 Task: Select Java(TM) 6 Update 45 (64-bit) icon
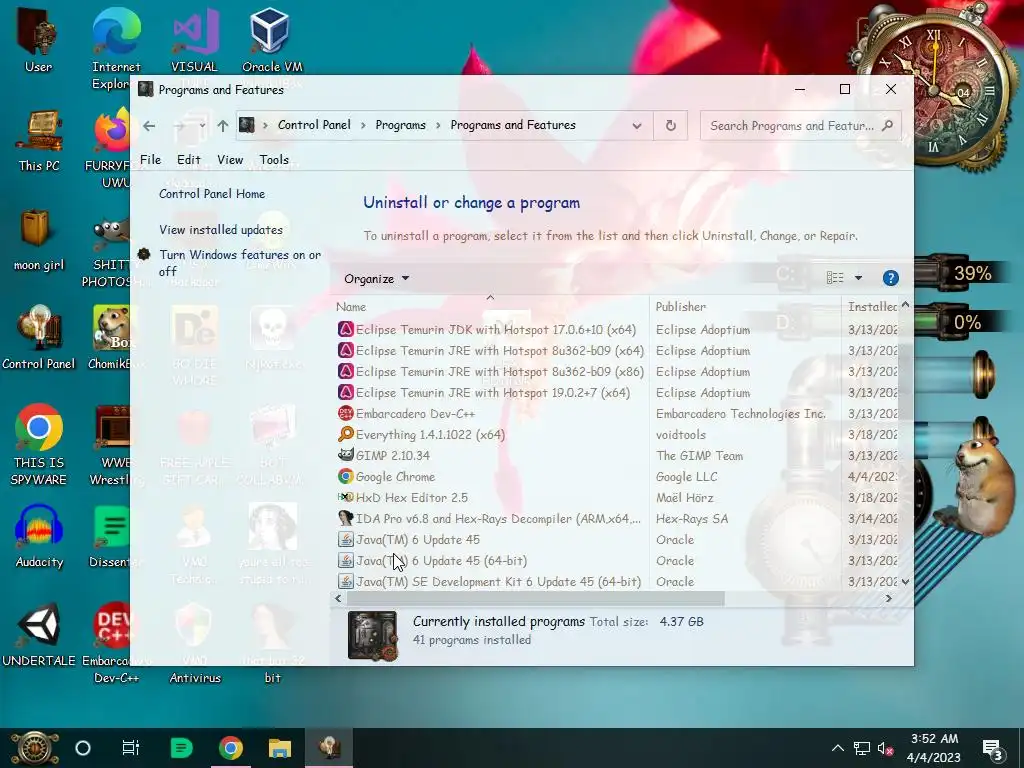click(345, 560)
